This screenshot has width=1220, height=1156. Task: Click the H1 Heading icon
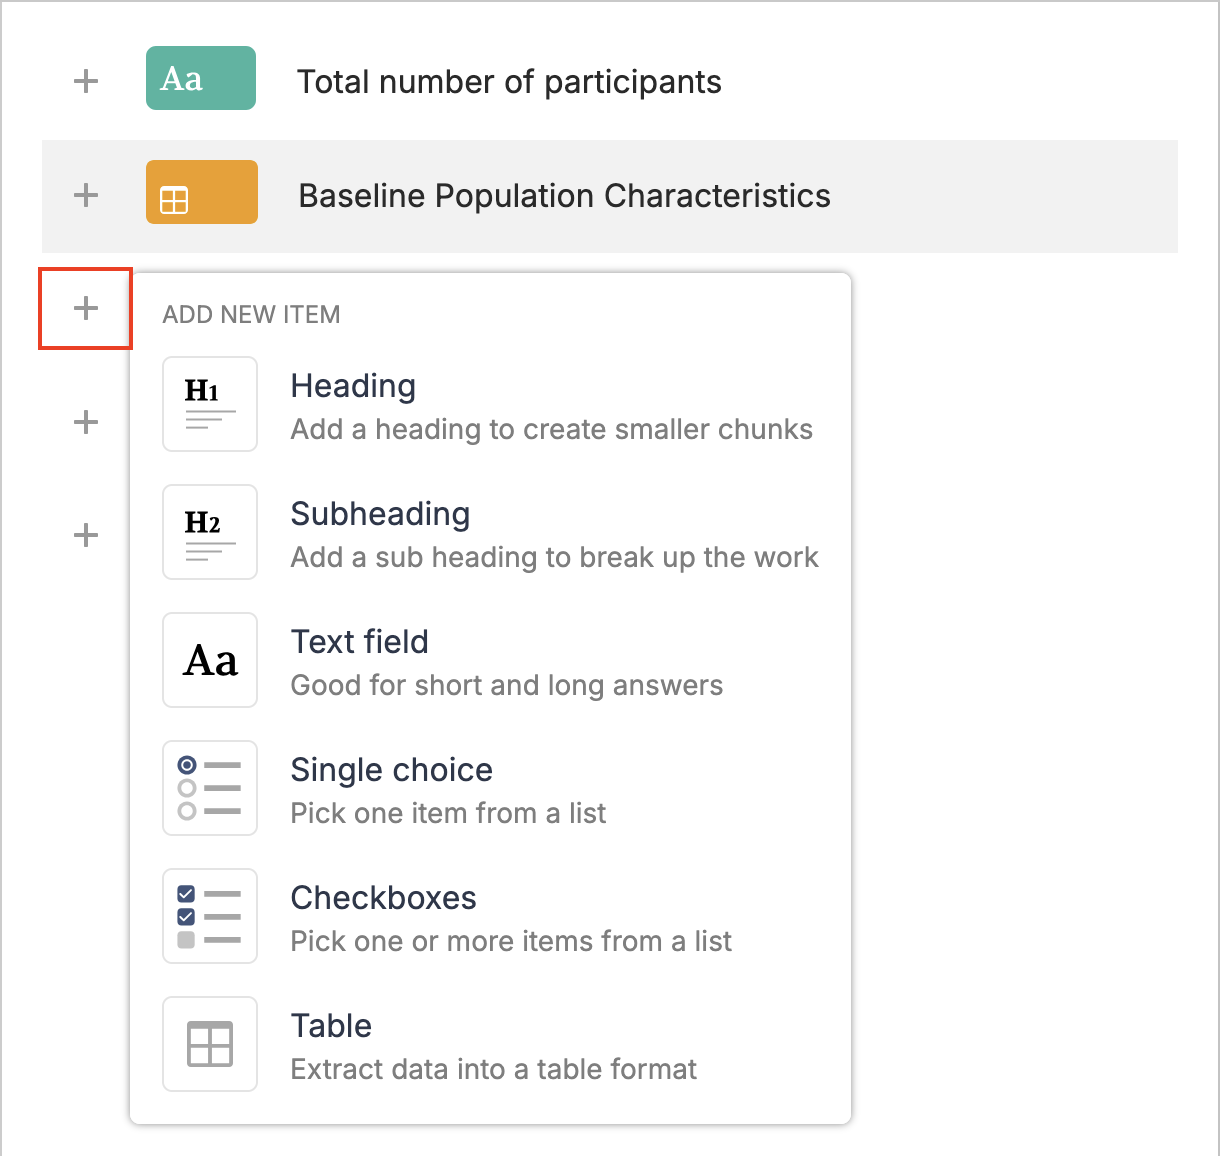pos(210,404)
